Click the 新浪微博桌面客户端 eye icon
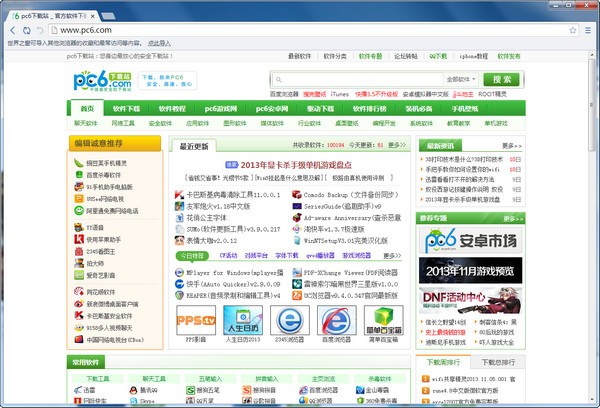This screenshot has height=408, width=600. 79,304
